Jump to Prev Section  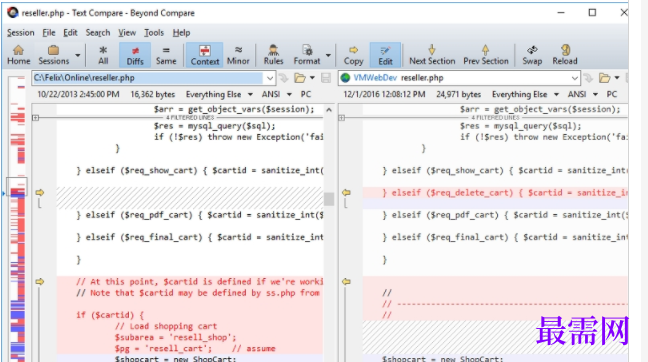486,55
